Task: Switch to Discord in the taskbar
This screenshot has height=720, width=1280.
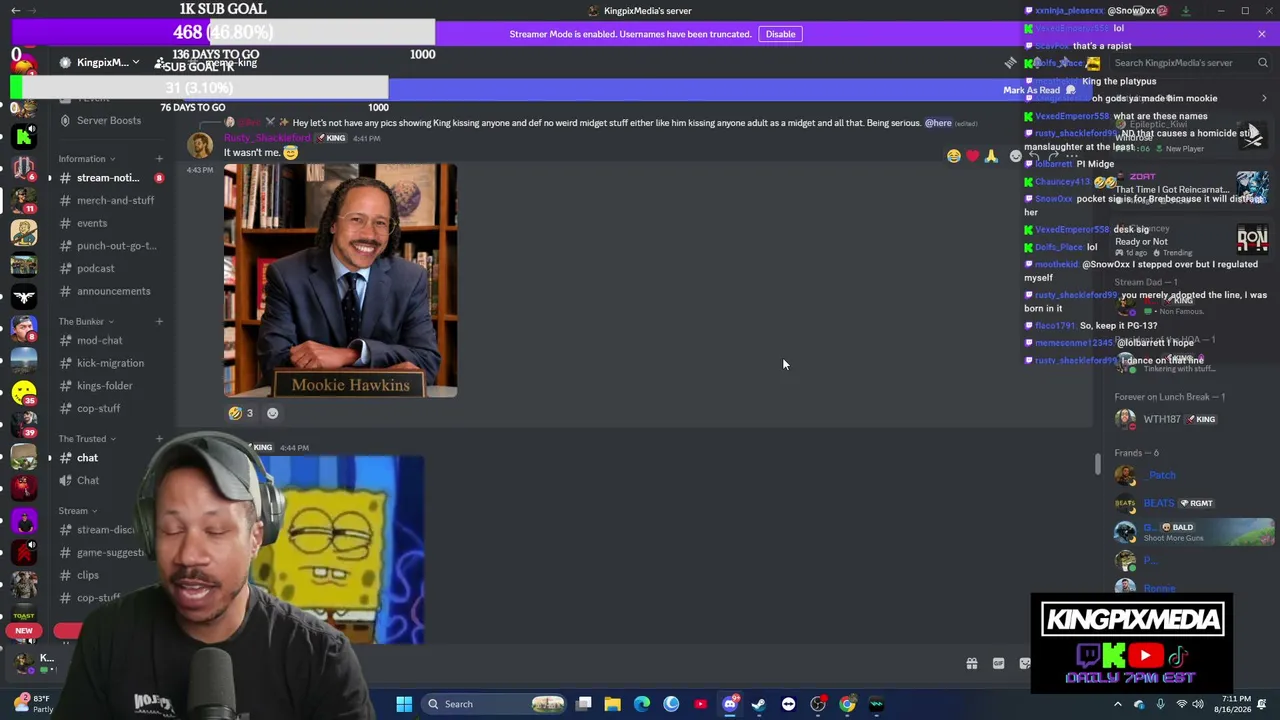Action: (730, 704)
